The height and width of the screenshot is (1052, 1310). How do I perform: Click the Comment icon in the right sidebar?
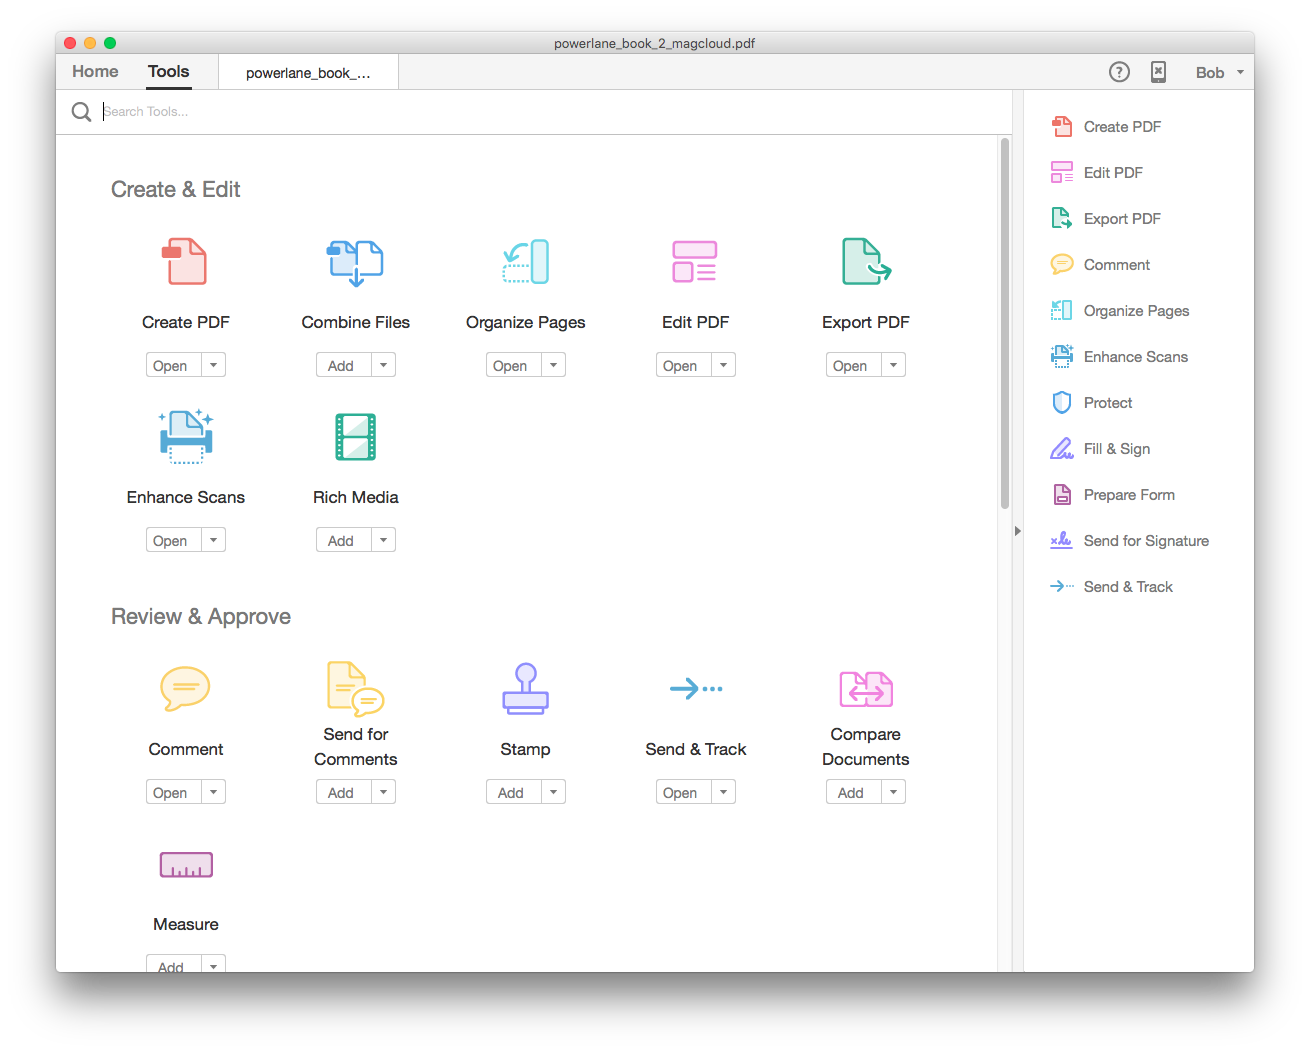click(1062, 265)
